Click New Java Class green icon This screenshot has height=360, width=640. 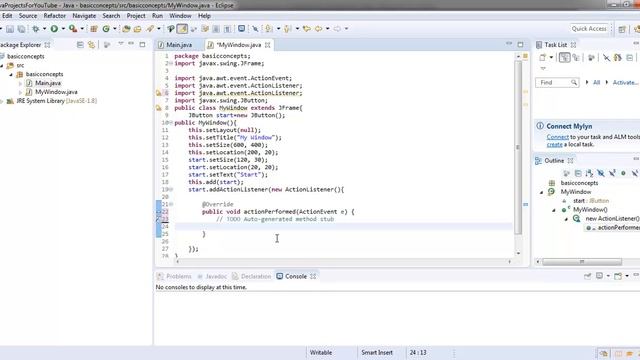click(x=106, y=29)
